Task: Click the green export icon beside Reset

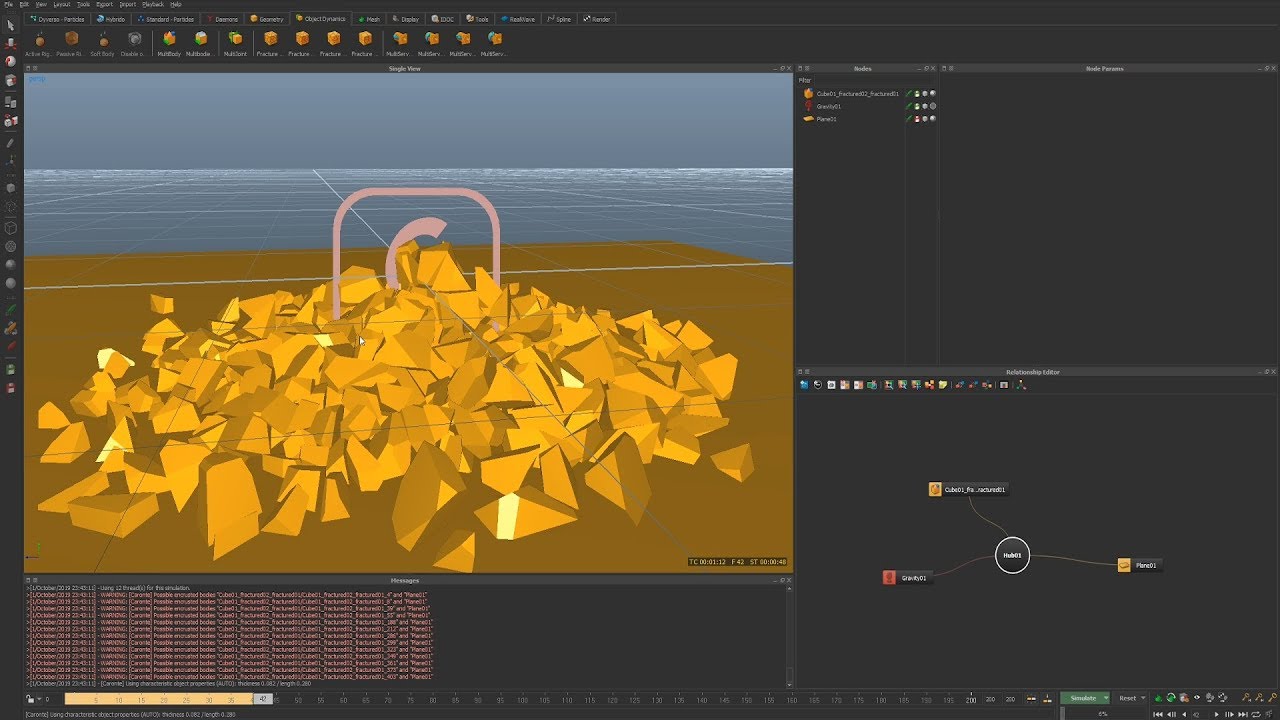Action: [x=1158, y=698]
